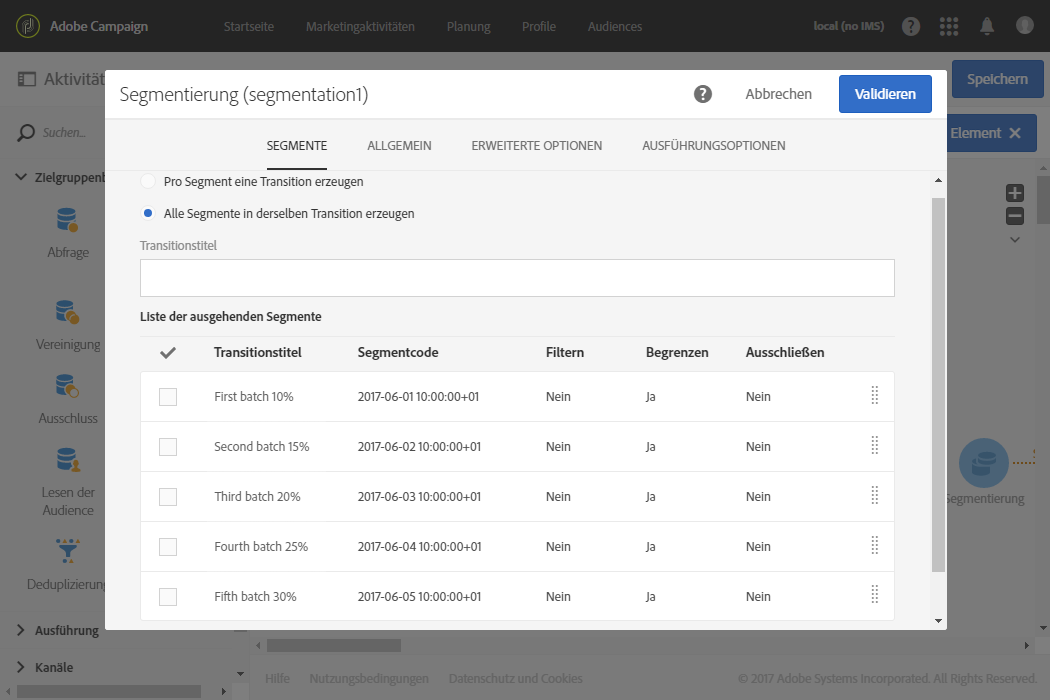Select the Abfrage activity icon
Screen dimensions: 1050x700
68,220
